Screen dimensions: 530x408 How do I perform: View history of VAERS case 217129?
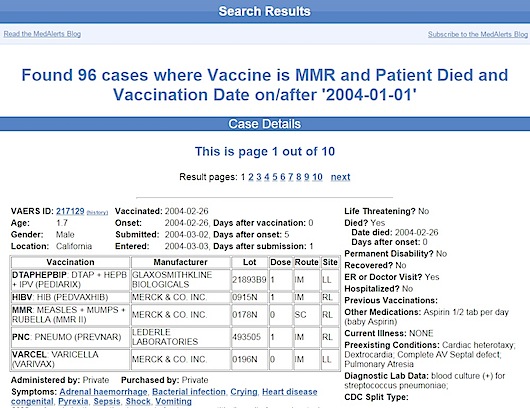click(97, 213)
